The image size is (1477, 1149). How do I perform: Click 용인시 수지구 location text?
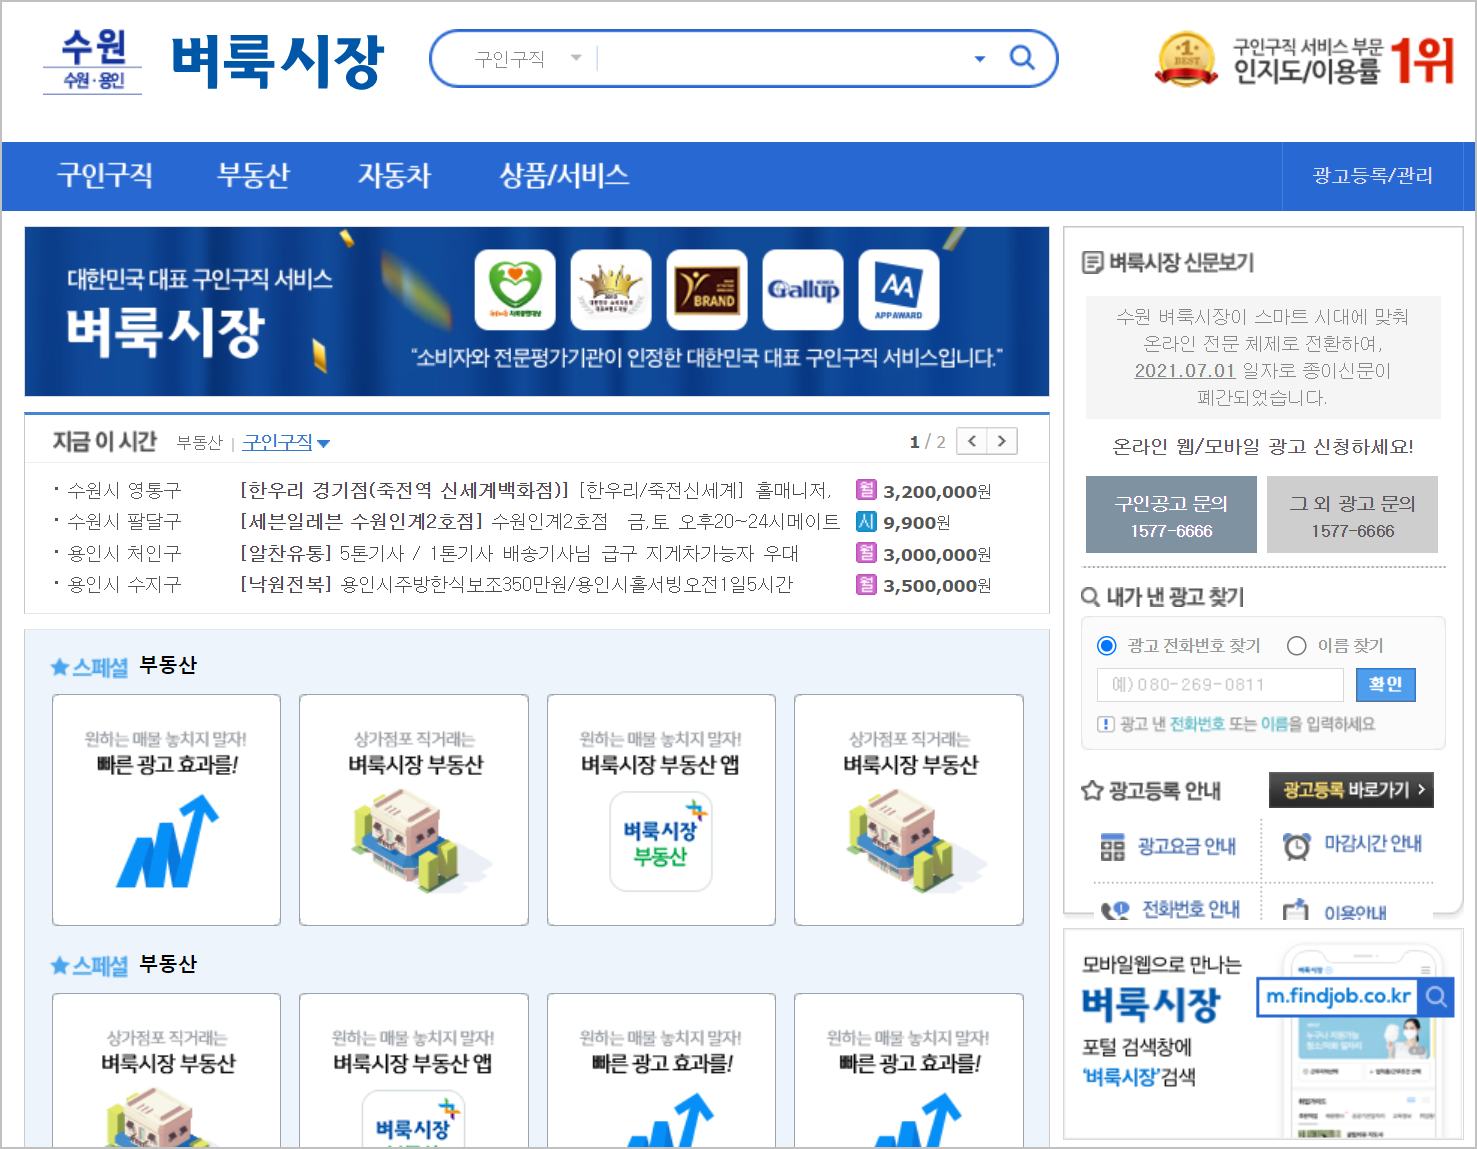(x=124, y=585)
